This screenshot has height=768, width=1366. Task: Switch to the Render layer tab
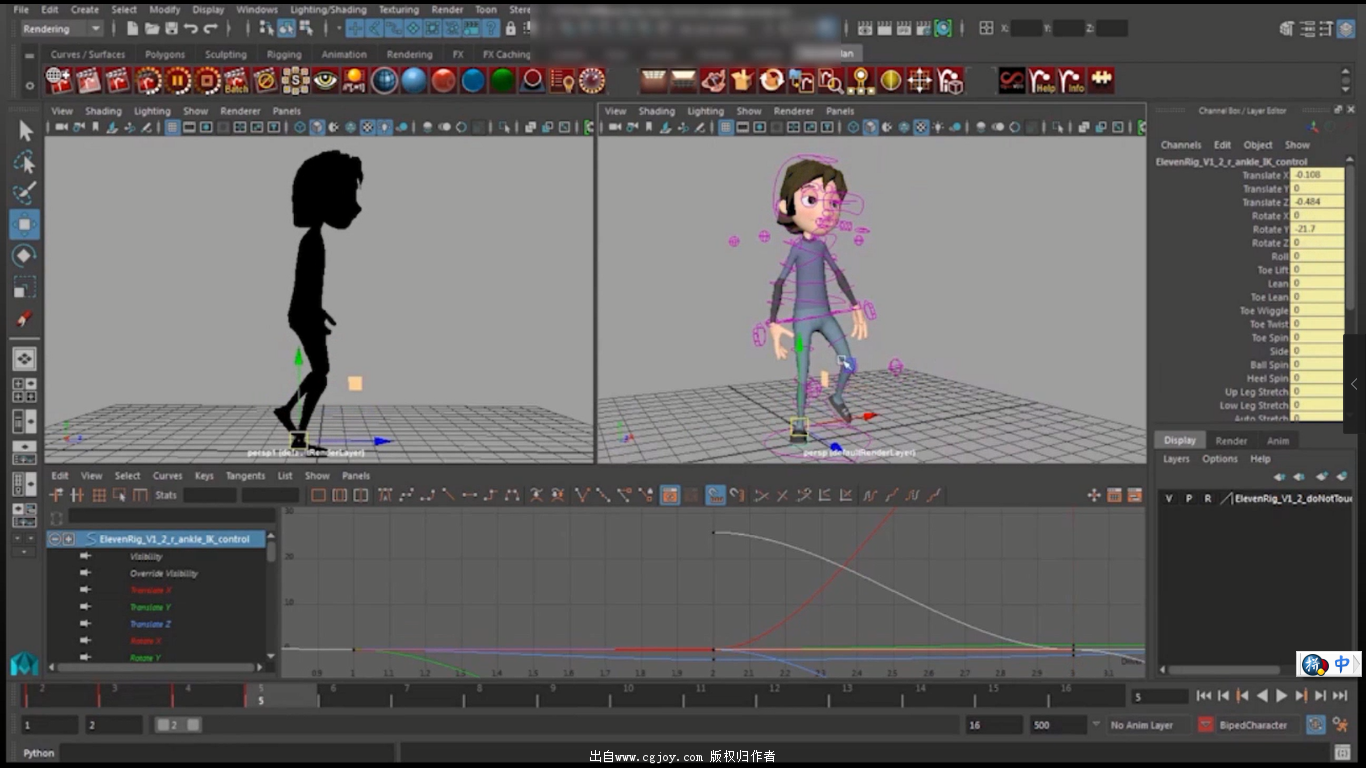pos(1231,440)
